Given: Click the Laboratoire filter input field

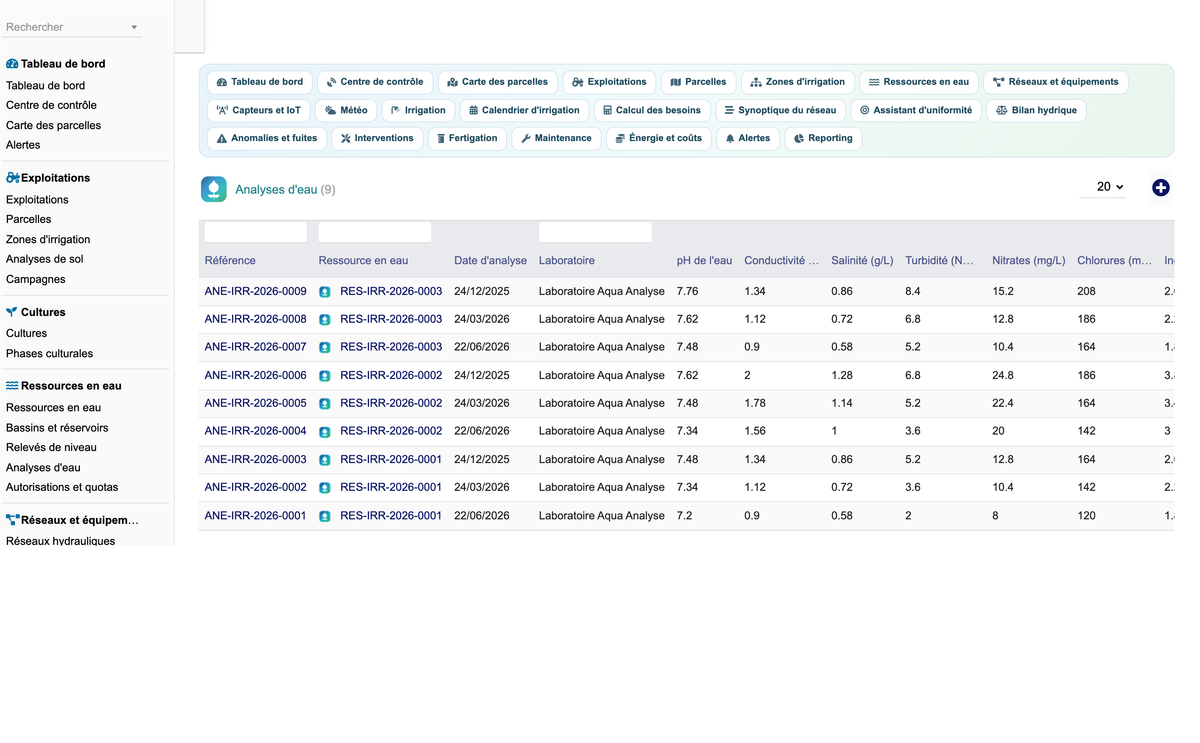Looking at the screenshot, I should [595, 232].
